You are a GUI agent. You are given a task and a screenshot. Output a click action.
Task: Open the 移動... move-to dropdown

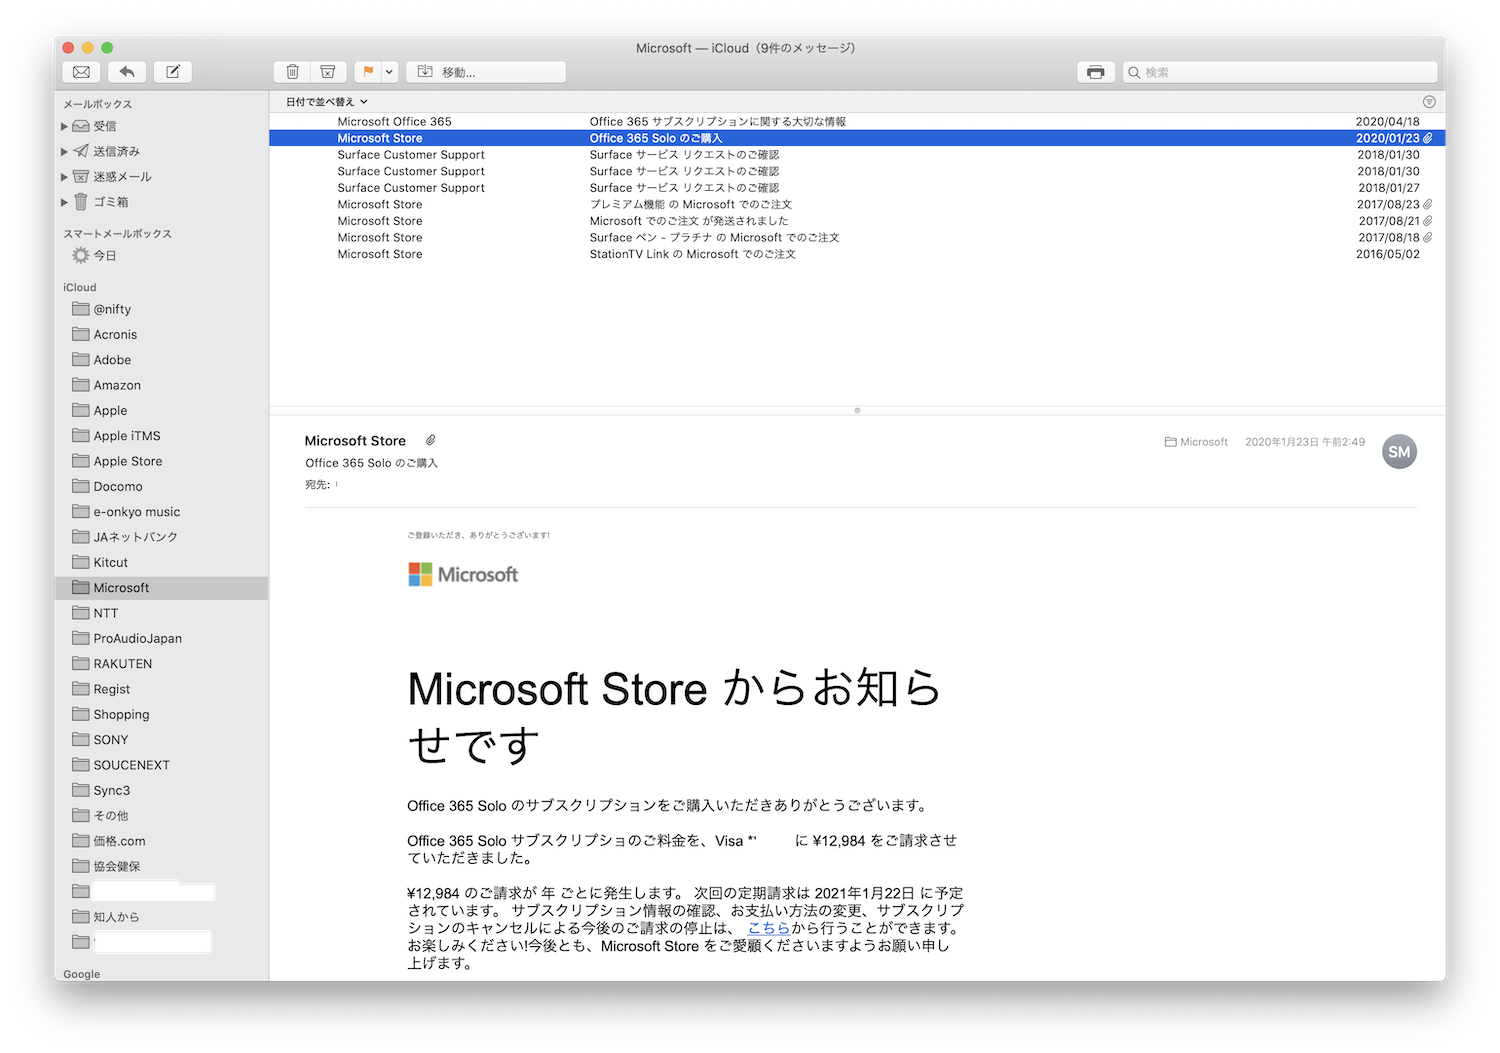click(x=485, y=72)
